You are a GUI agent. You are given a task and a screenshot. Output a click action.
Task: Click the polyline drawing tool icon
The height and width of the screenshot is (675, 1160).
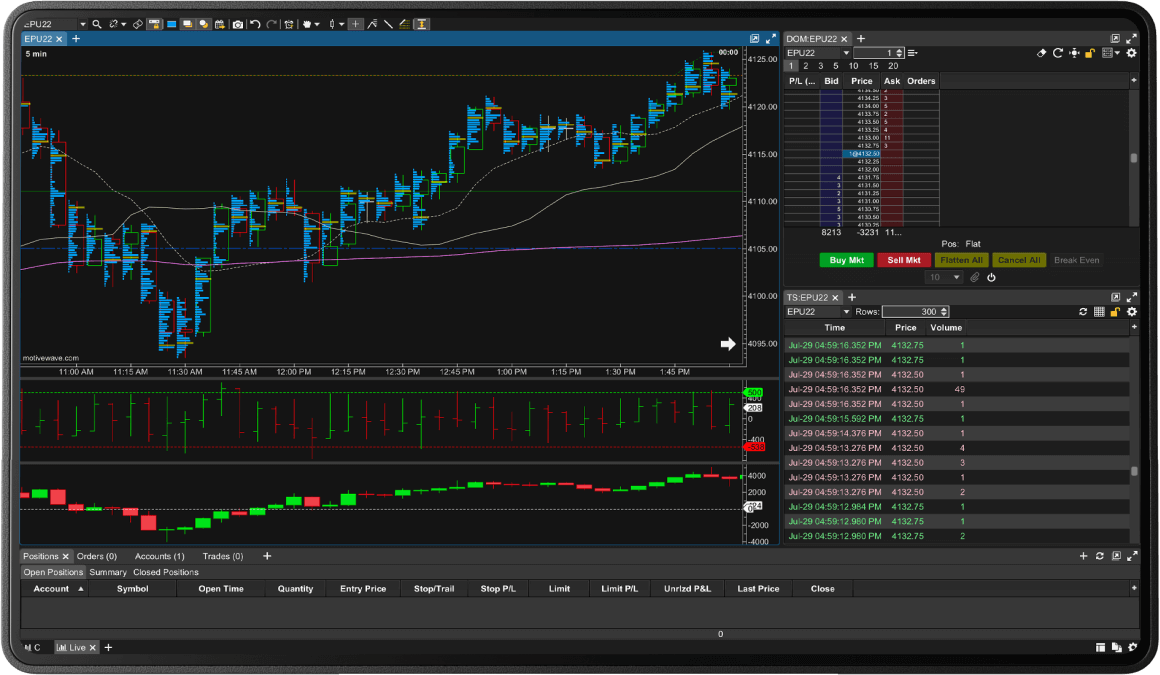pyautogui.click(x=372, y=24)
